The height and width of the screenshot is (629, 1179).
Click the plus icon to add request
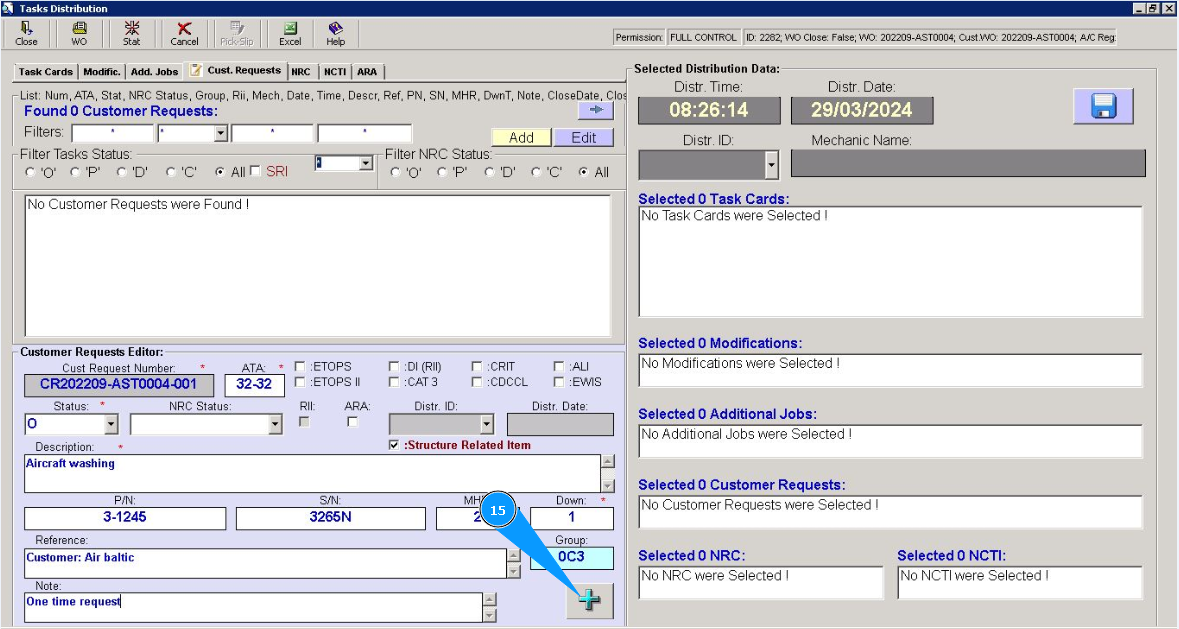589,601
